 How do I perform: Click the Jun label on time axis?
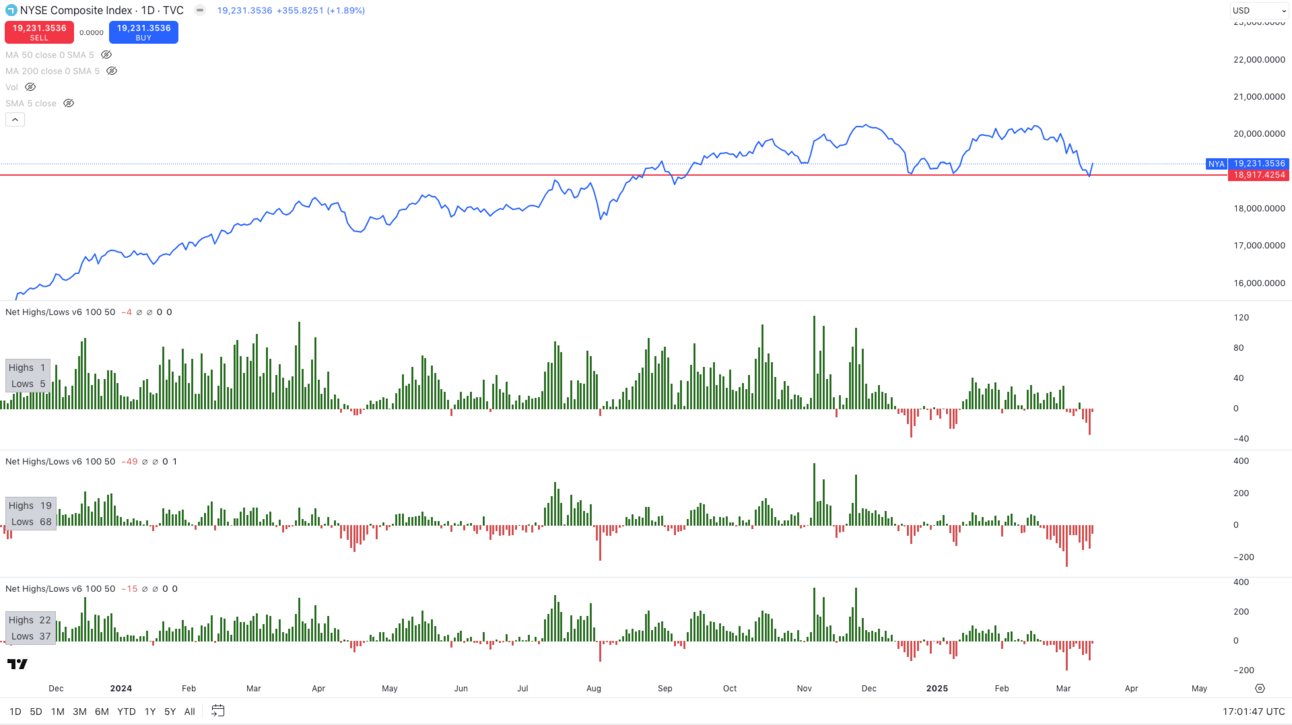tap(461, 689)
